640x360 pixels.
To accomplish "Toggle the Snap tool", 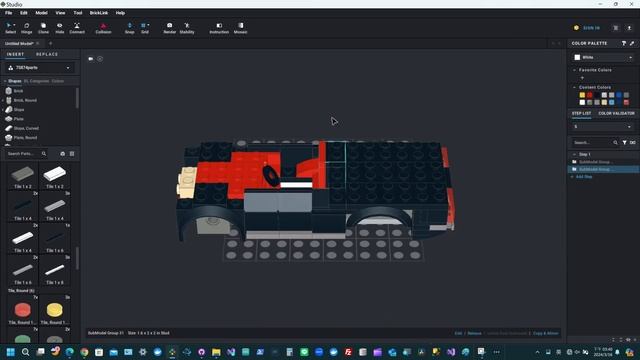I will pyautogui.click(x=129, y=28).
